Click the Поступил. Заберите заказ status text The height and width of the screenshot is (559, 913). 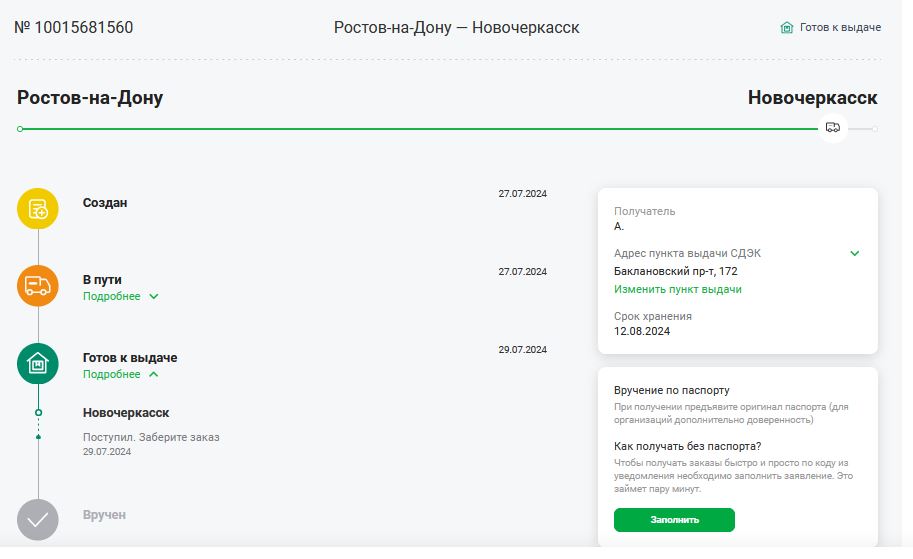(x=151, y=437)
